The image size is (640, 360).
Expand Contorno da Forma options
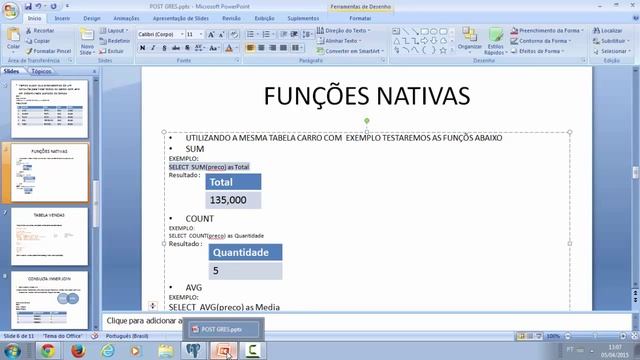point(541,41)
